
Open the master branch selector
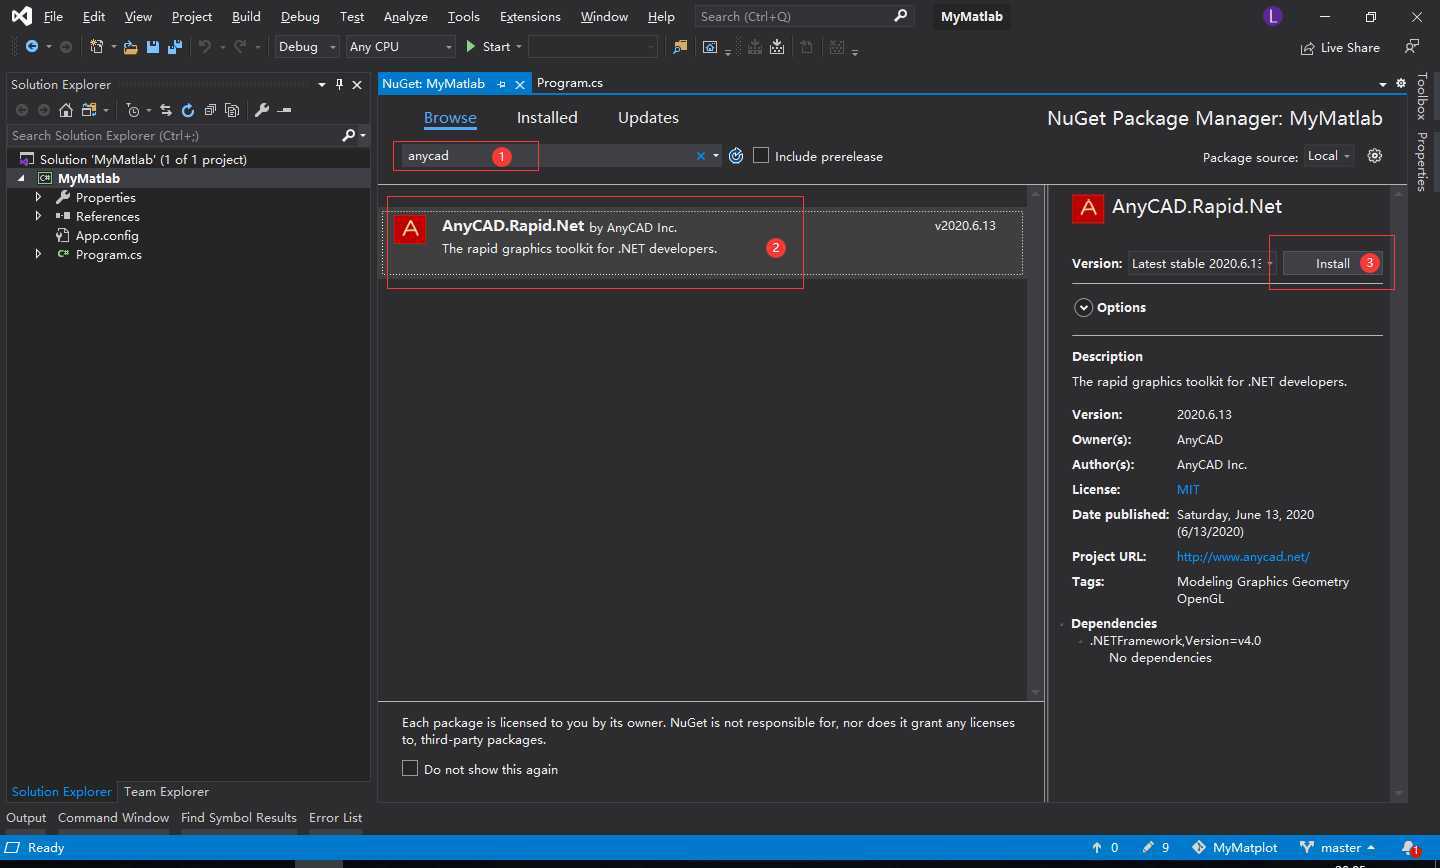pyautogui.click(x=1338, y=847)
